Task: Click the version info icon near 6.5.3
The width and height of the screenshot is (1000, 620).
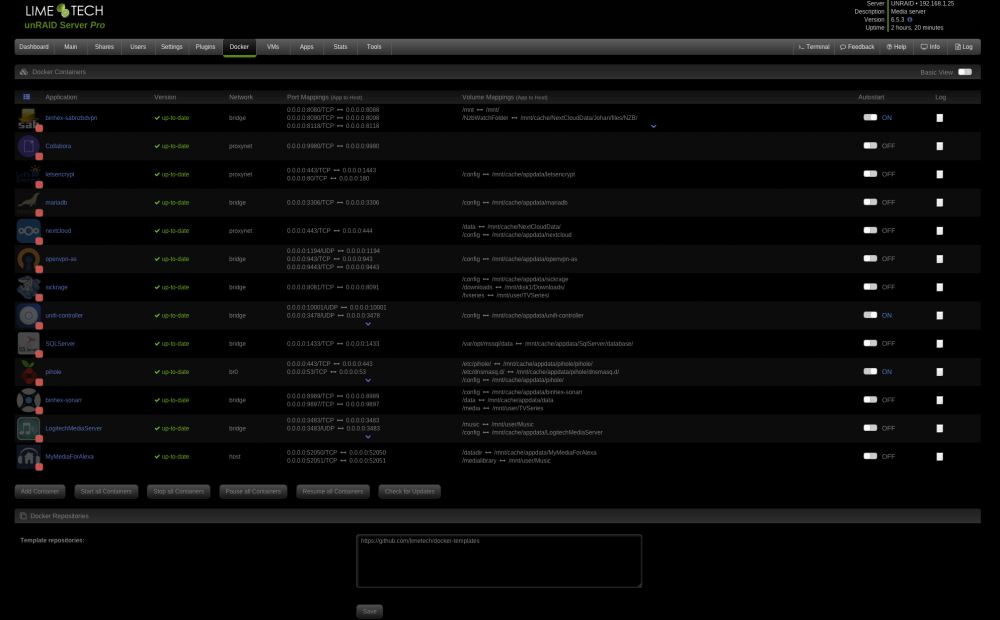Action: click(x=909, y=20)
